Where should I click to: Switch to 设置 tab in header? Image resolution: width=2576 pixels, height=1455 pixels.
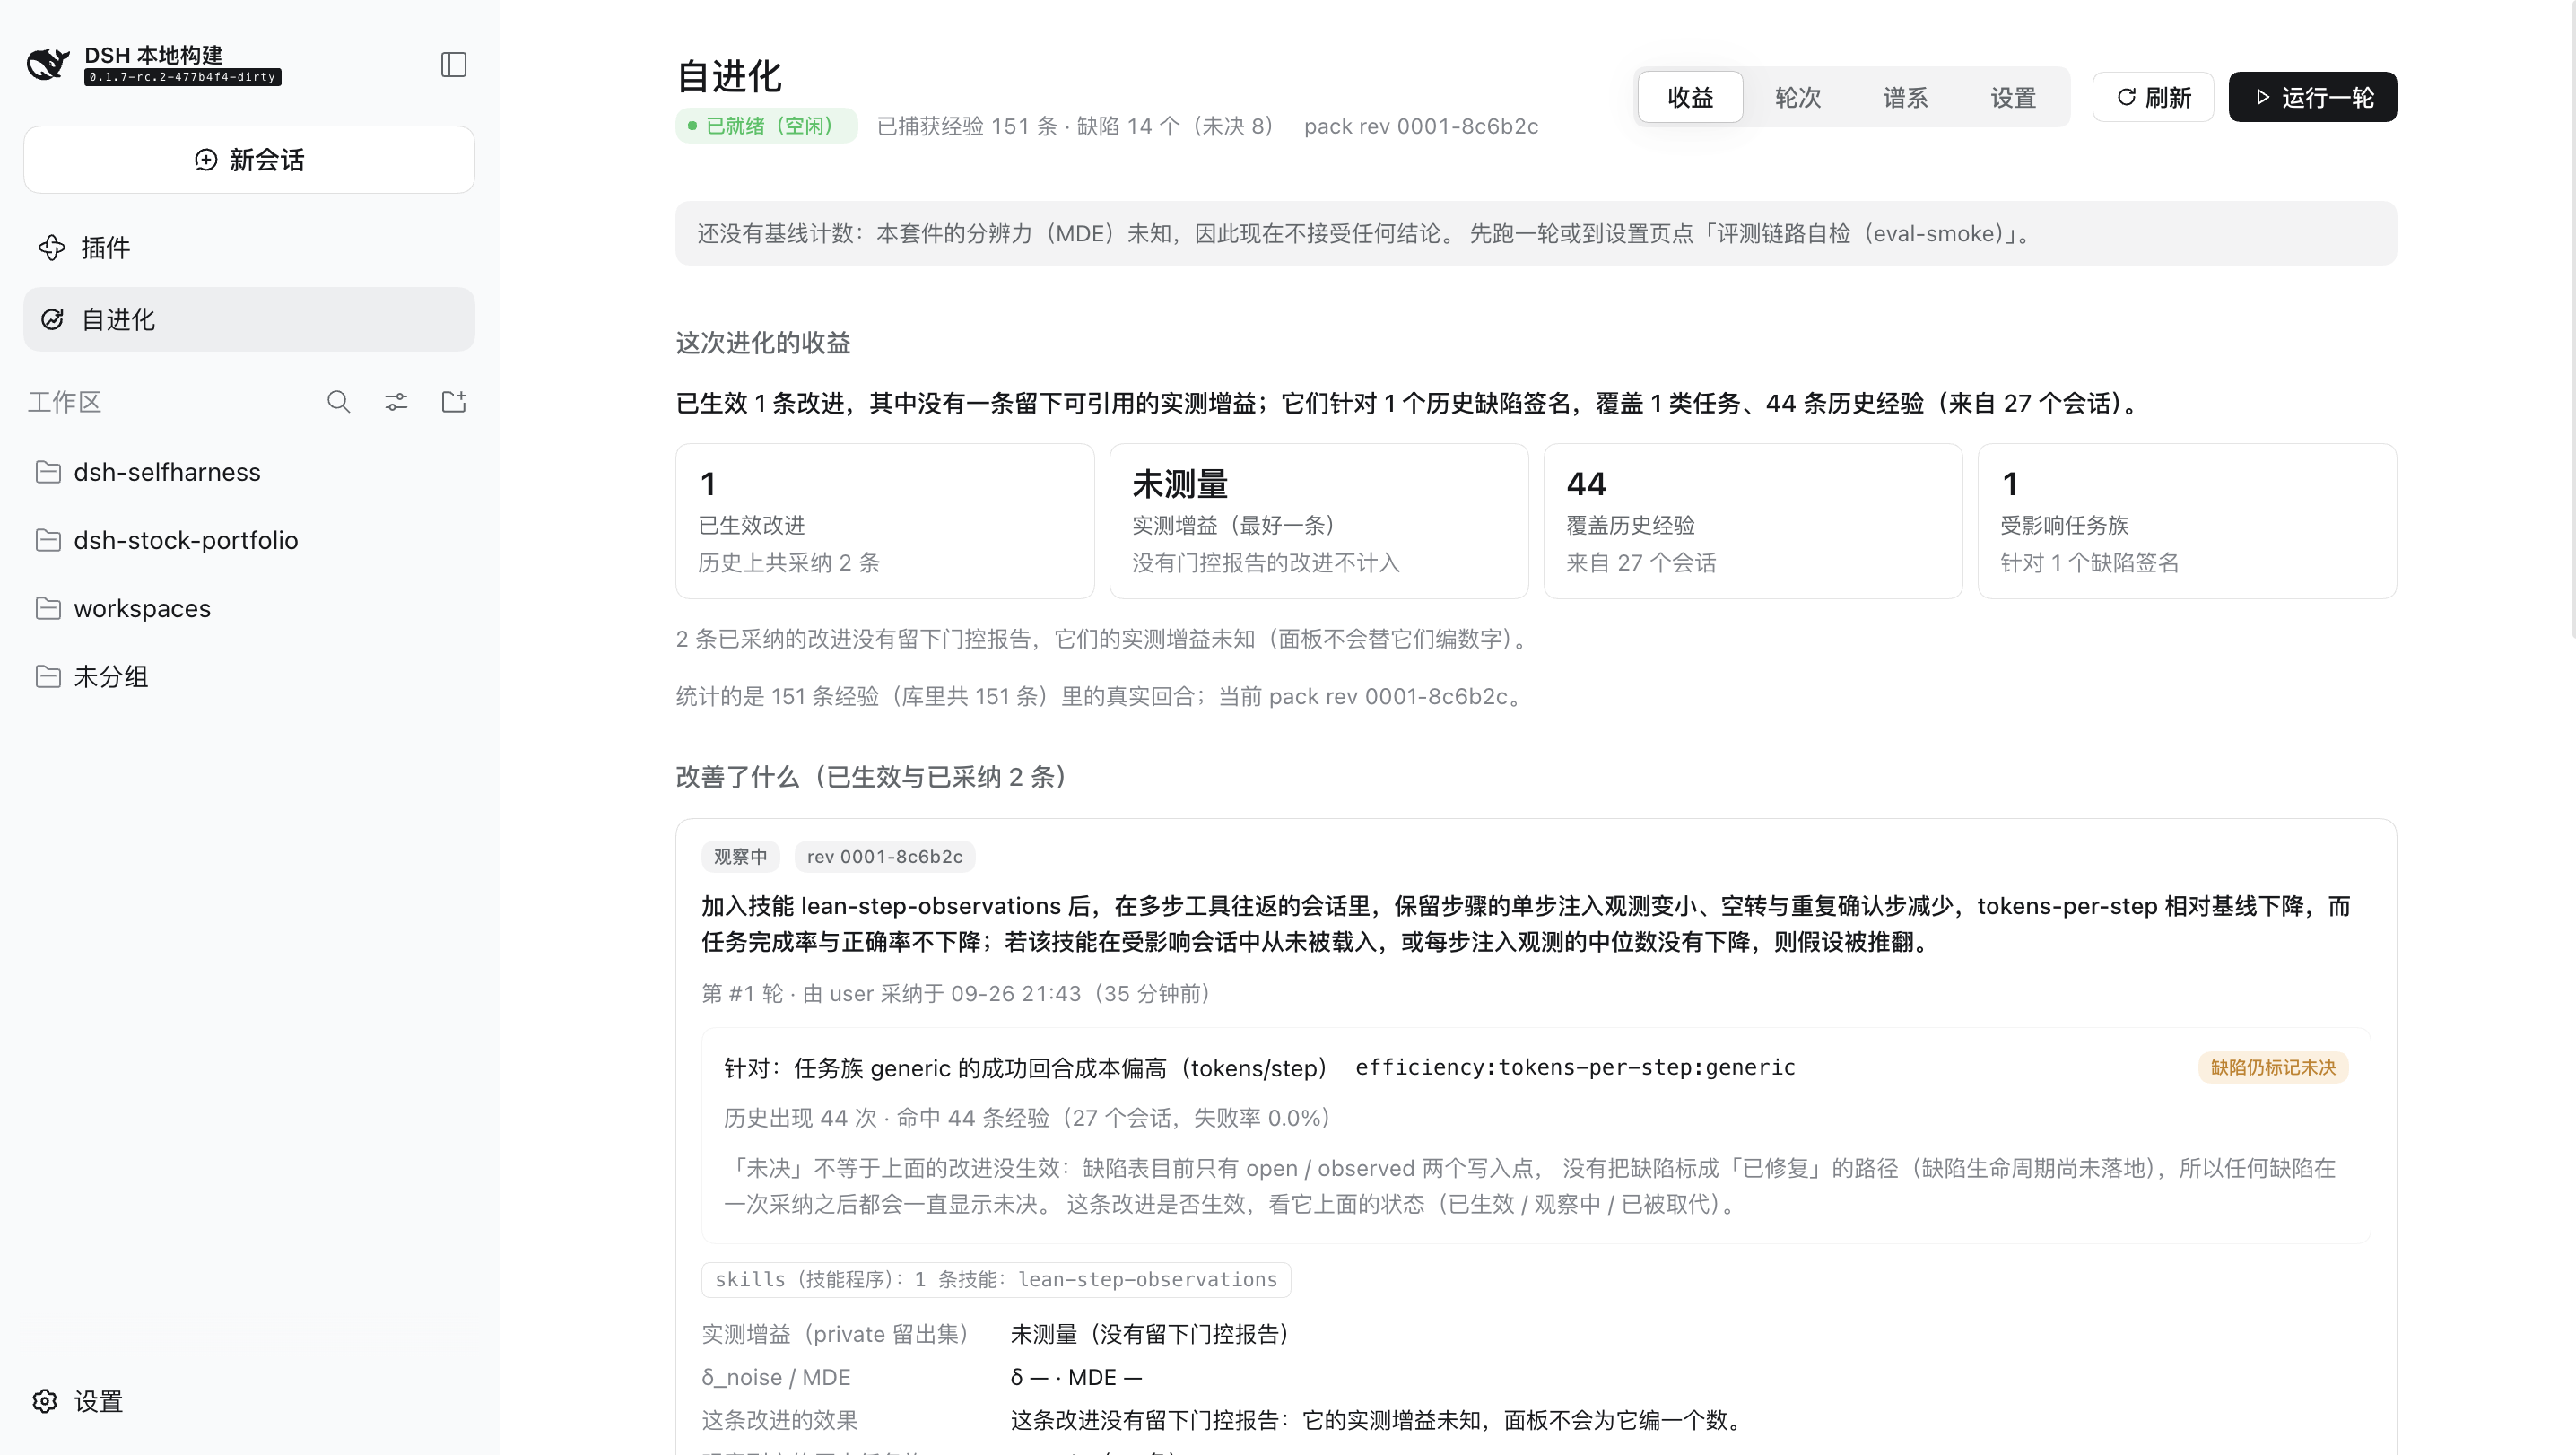[2013, 97]
